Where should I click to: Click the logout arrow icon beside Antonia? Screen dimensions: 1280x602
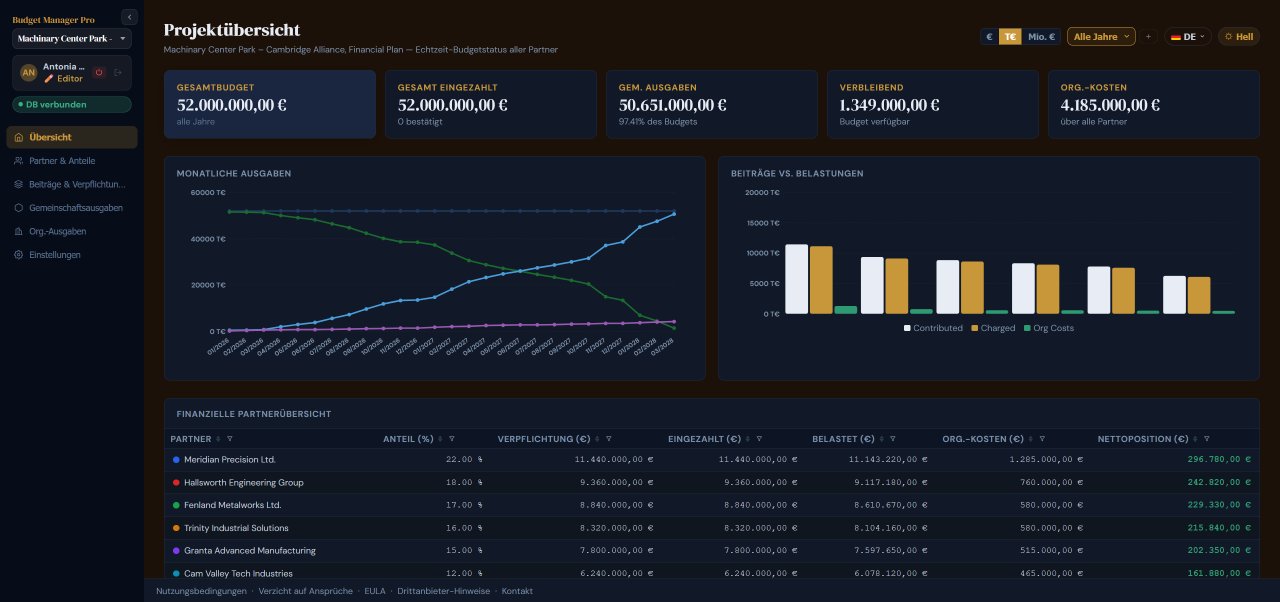point(118,72)
